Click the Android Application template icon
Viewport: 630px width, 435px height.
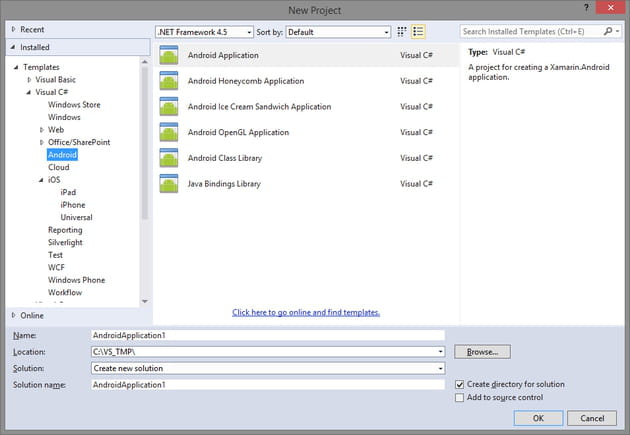169,55
